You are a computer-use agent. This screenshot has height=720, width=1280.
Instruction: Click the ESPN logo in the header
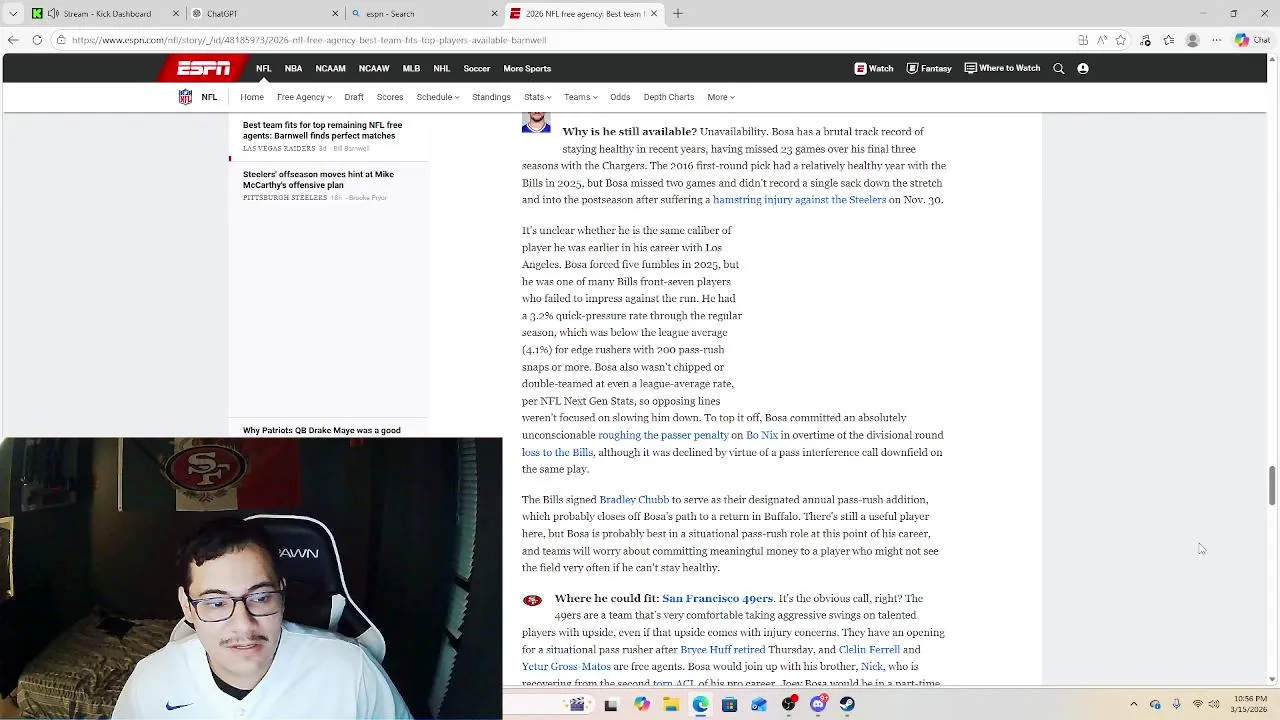point(204,68)
